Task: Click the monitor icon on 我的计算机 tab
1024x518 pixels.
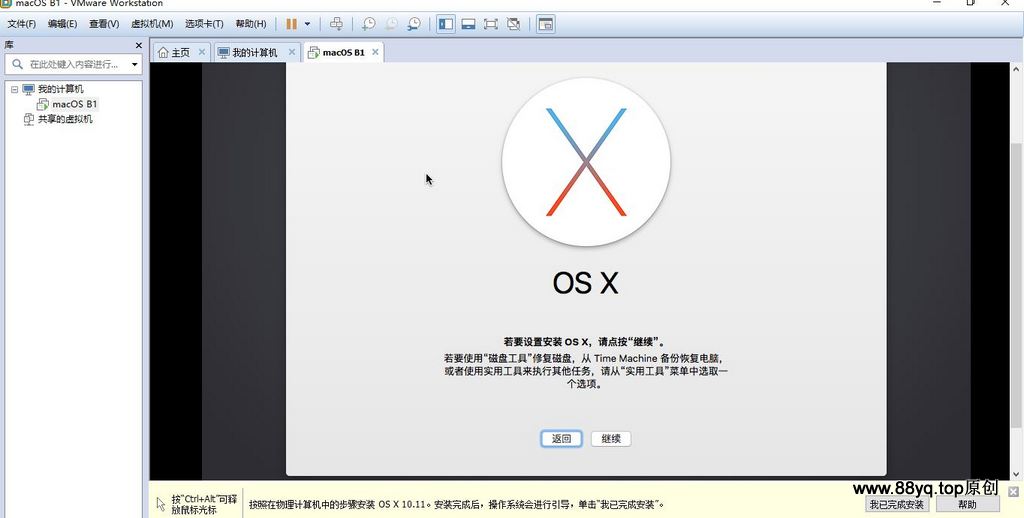Action: [x=224, y=52]
